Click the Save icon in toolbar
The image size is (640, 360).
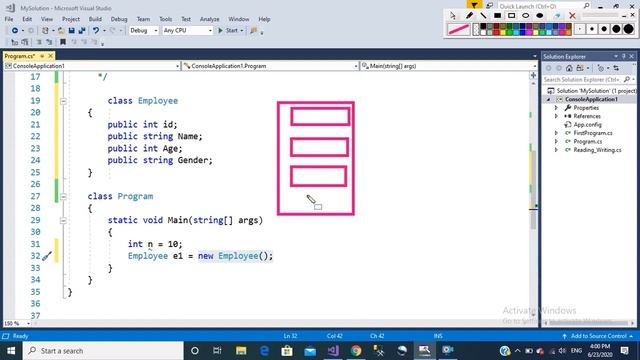tap(71, 31)
